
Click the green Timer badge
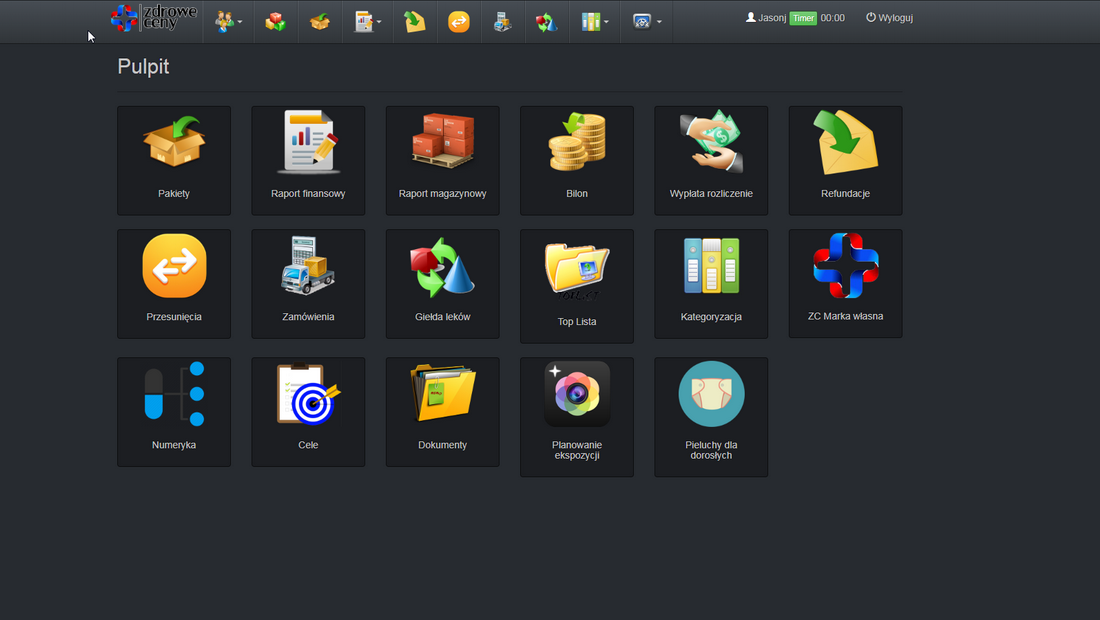tap(802, 18)
